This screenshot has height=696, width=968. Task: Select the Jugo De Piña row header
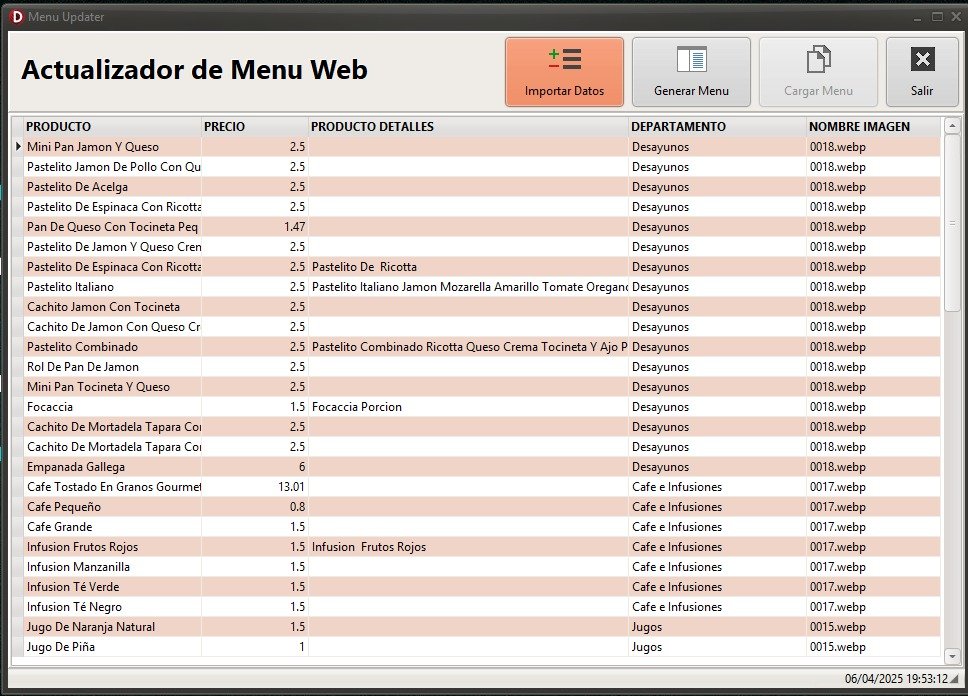17,647
